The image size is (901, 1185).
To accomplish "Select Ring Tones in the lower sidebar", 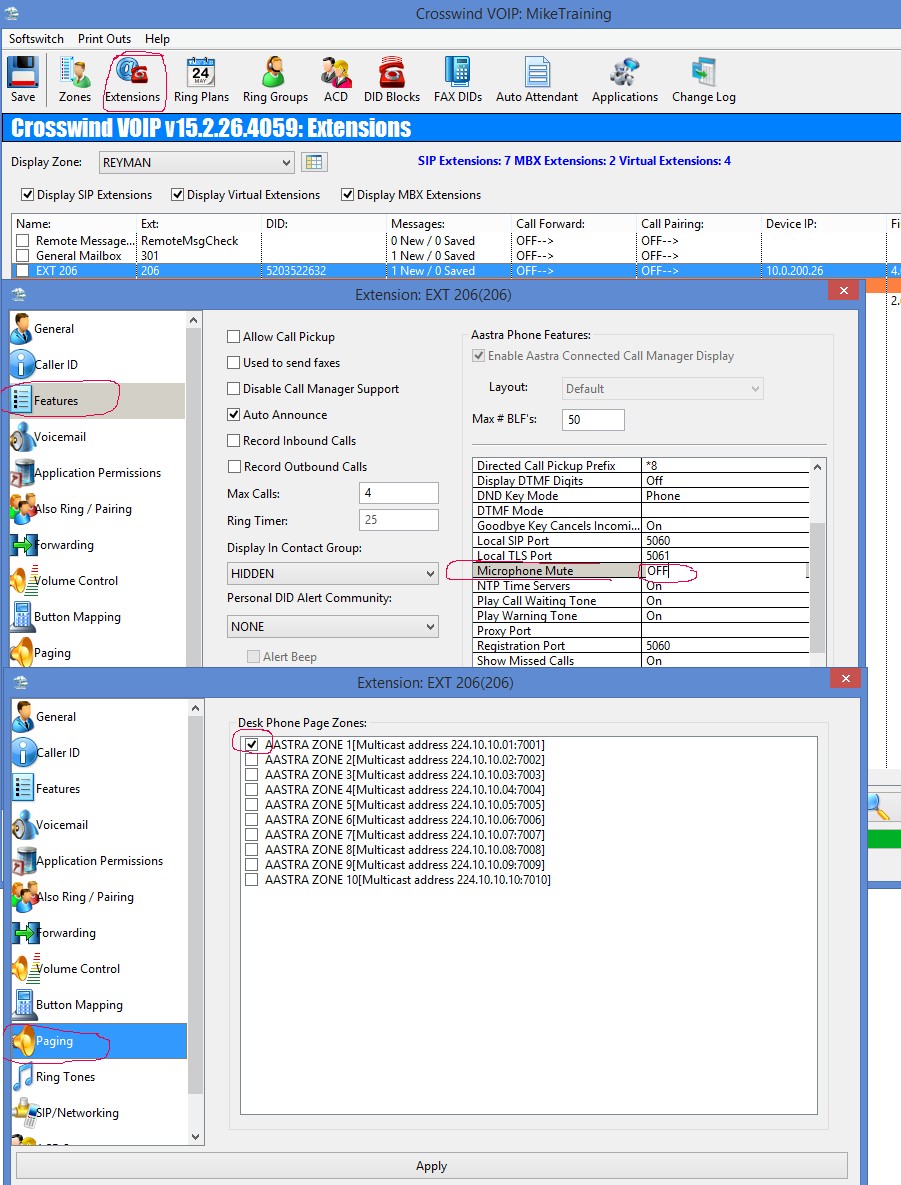I will (65, 1077).
